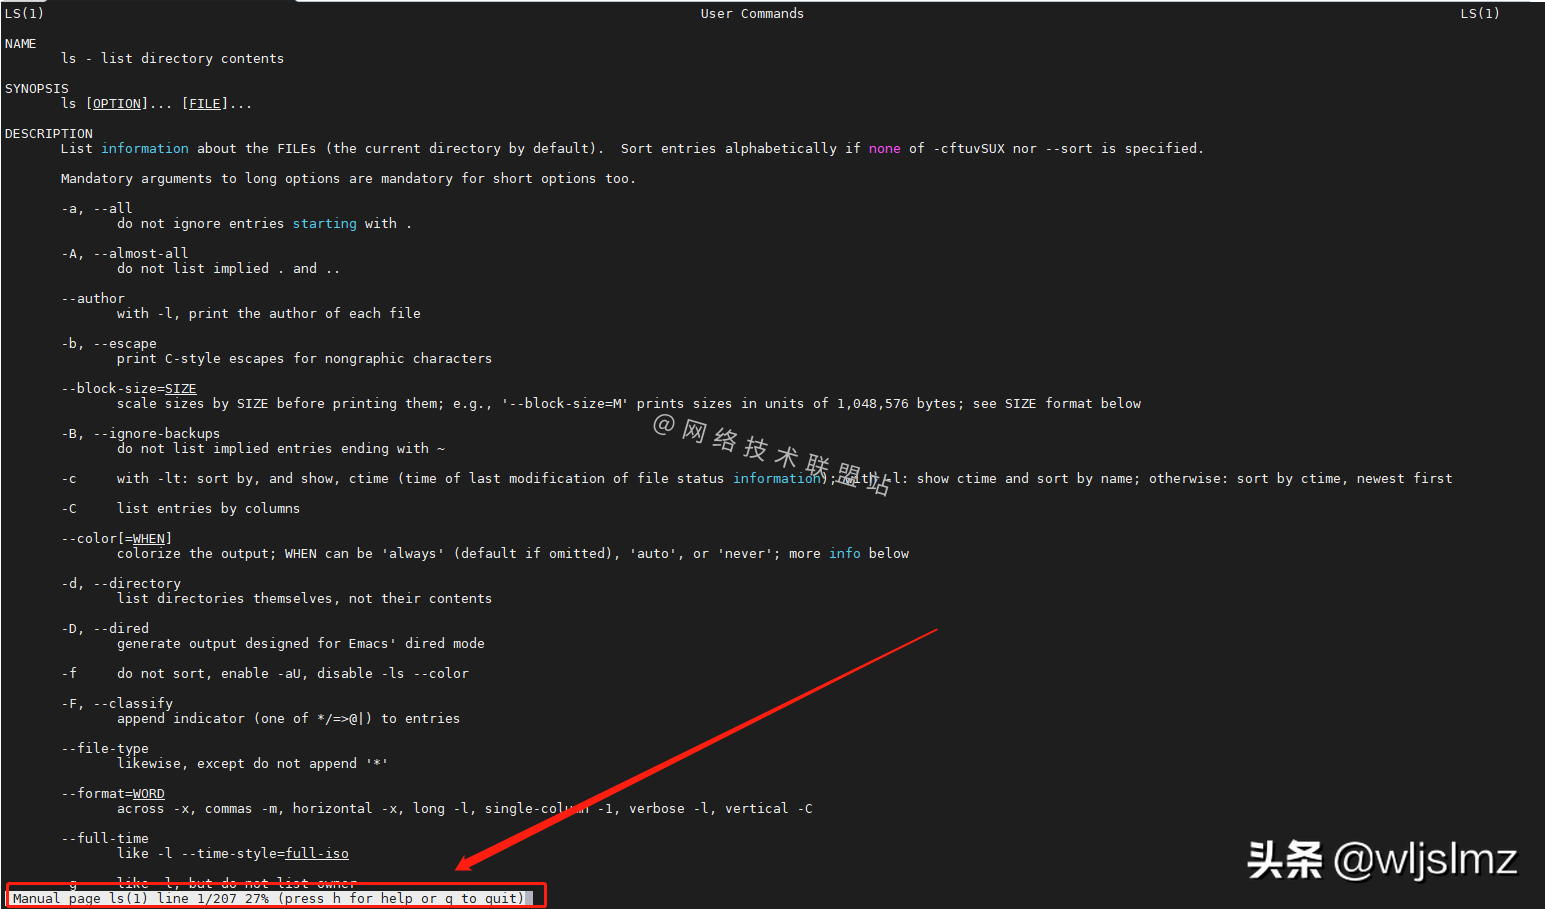
Task: Click the '-b, --escape' option
Action: click(108, 343)
